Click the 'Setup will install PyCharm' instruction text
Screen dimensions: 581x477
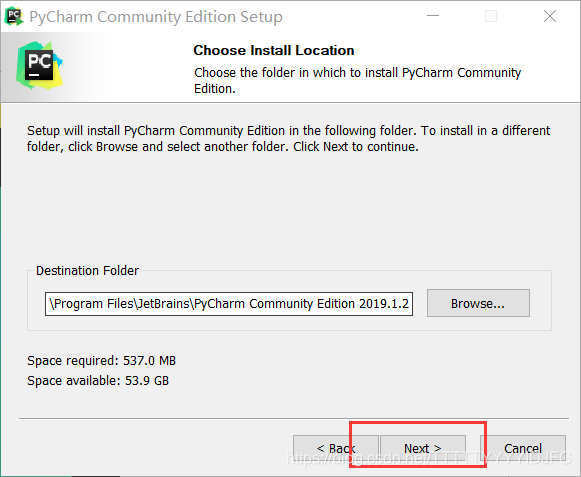point(288,139)
